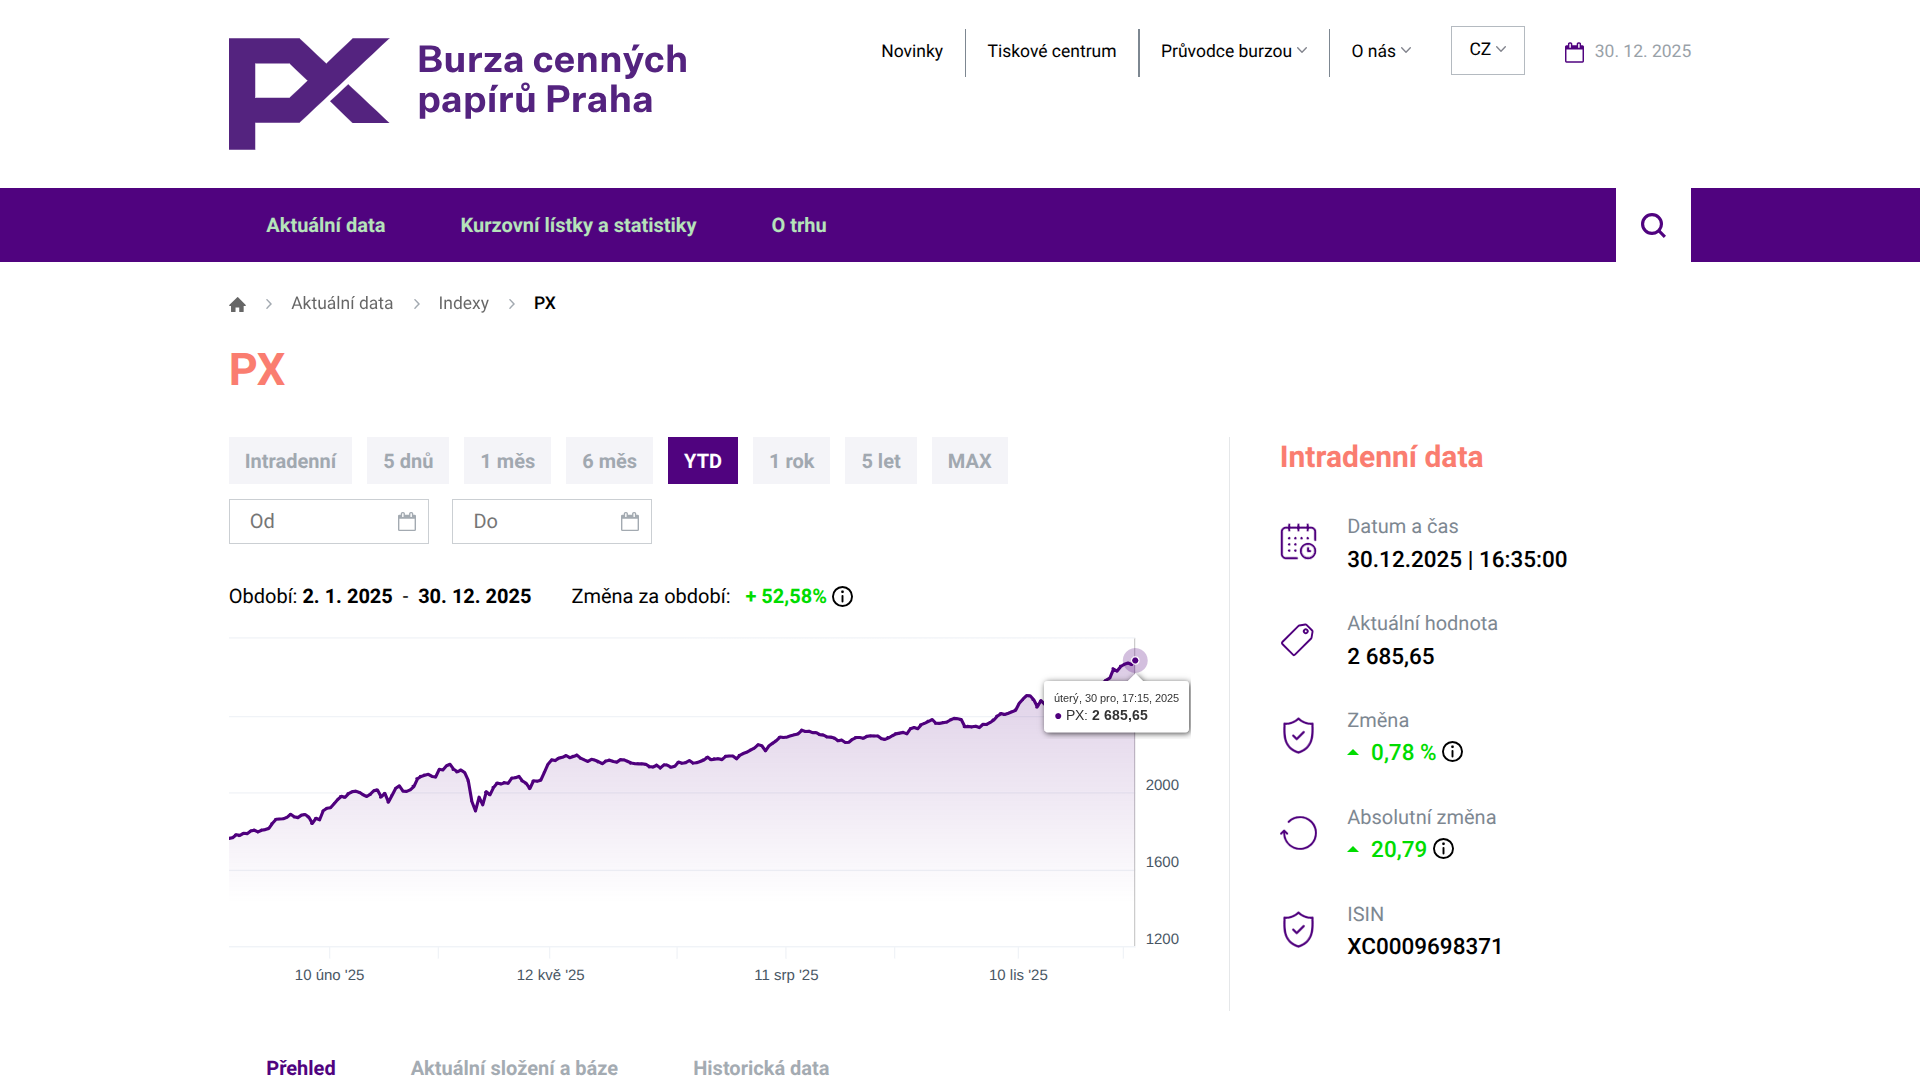1920x1080 pixels.
Task: Click Aktuální data breadcrumb link
Action: point(342,303)
